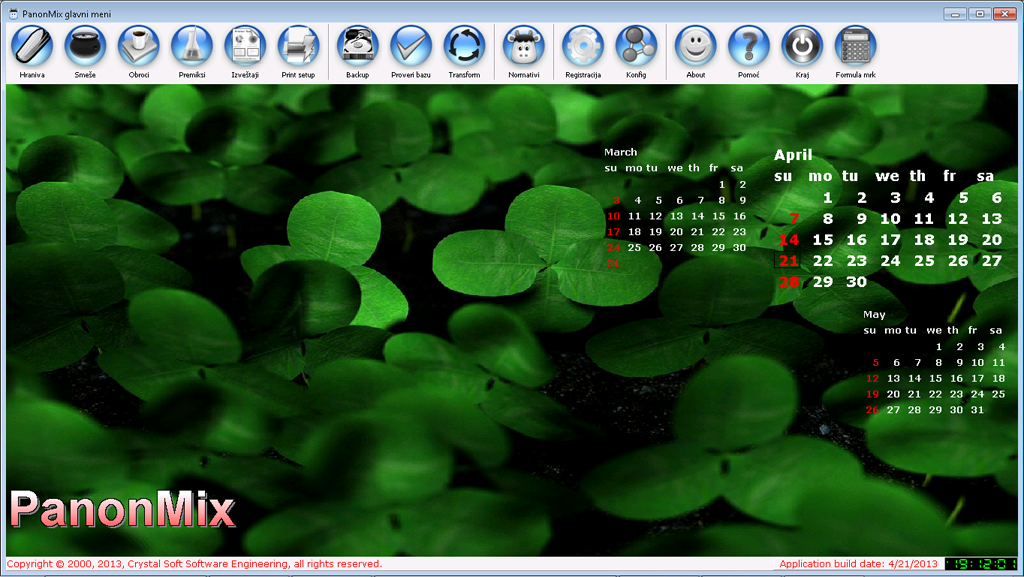Maximize the PanonMix window

(979, 13)
